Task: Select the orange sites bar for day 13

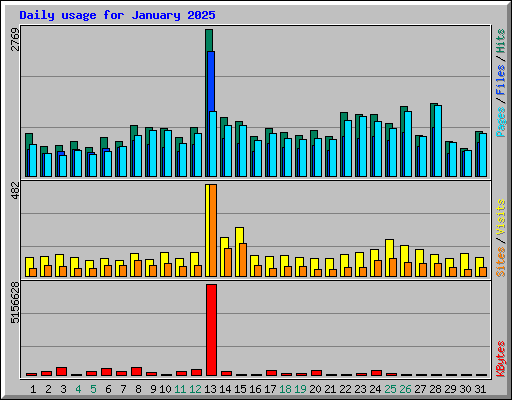Action: pyautogui.click(x=213, y=230)
